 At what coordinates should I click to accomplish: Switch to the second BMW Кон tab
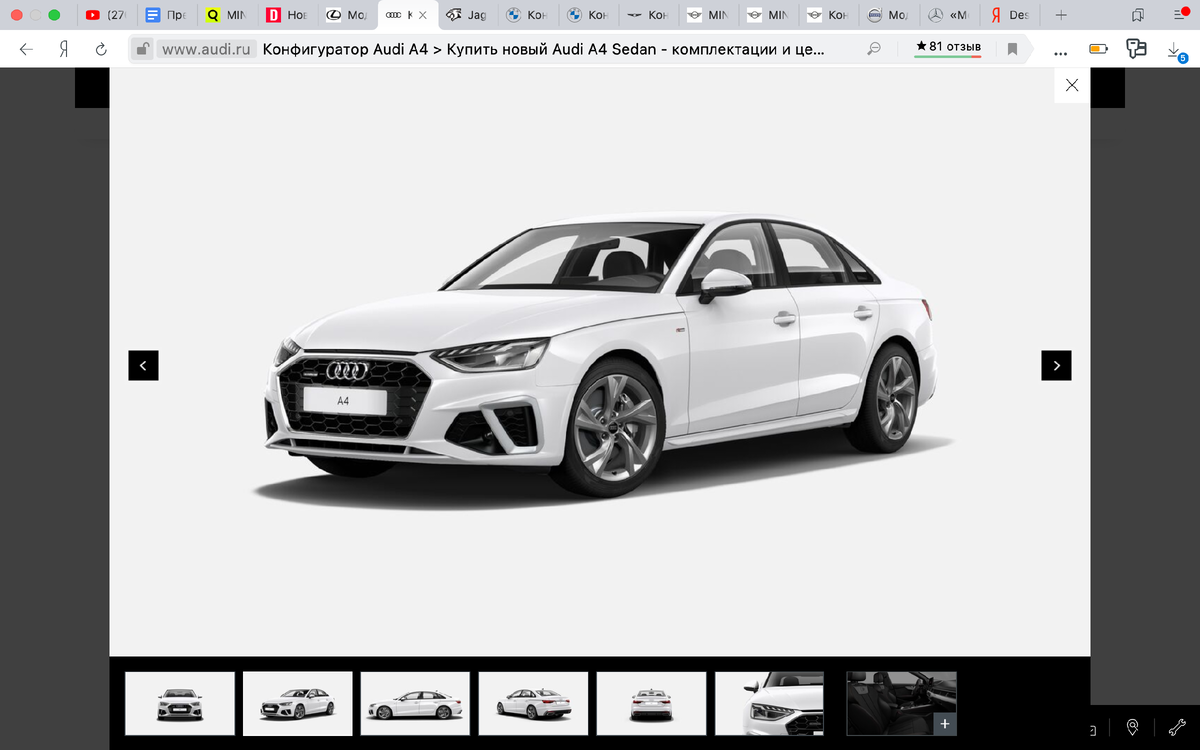click(587, 15)
